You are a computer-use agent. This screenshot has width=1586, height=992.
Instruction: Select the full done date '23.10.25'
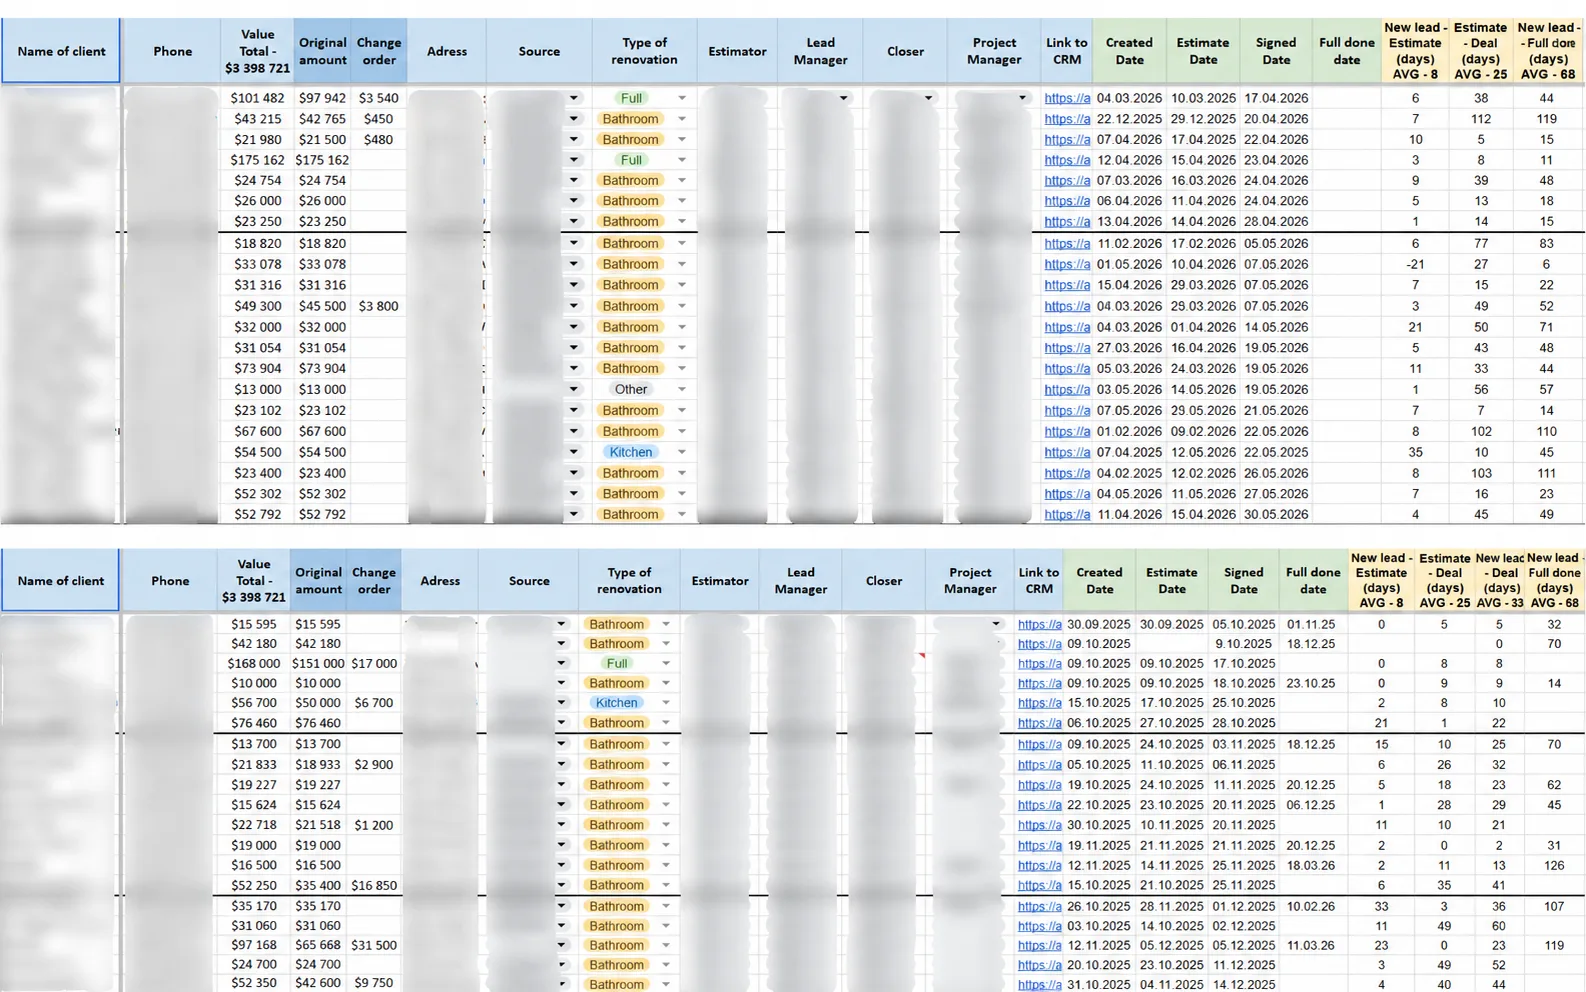click(1313, 683)
